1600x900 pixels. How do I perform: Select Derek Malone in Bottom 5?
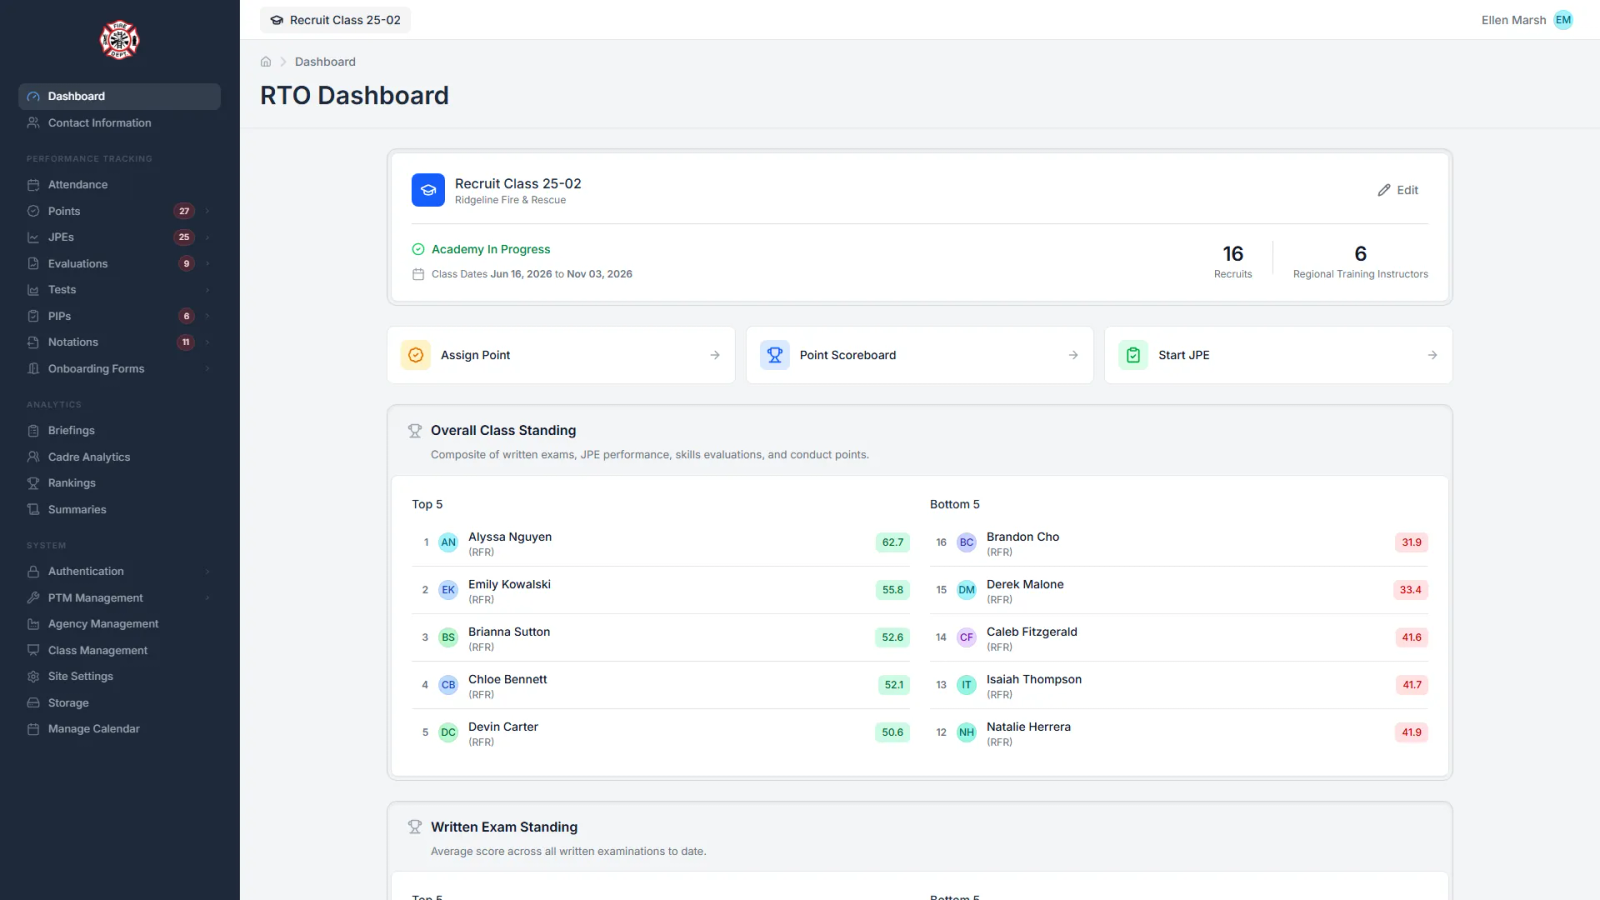click(1179, 590)
